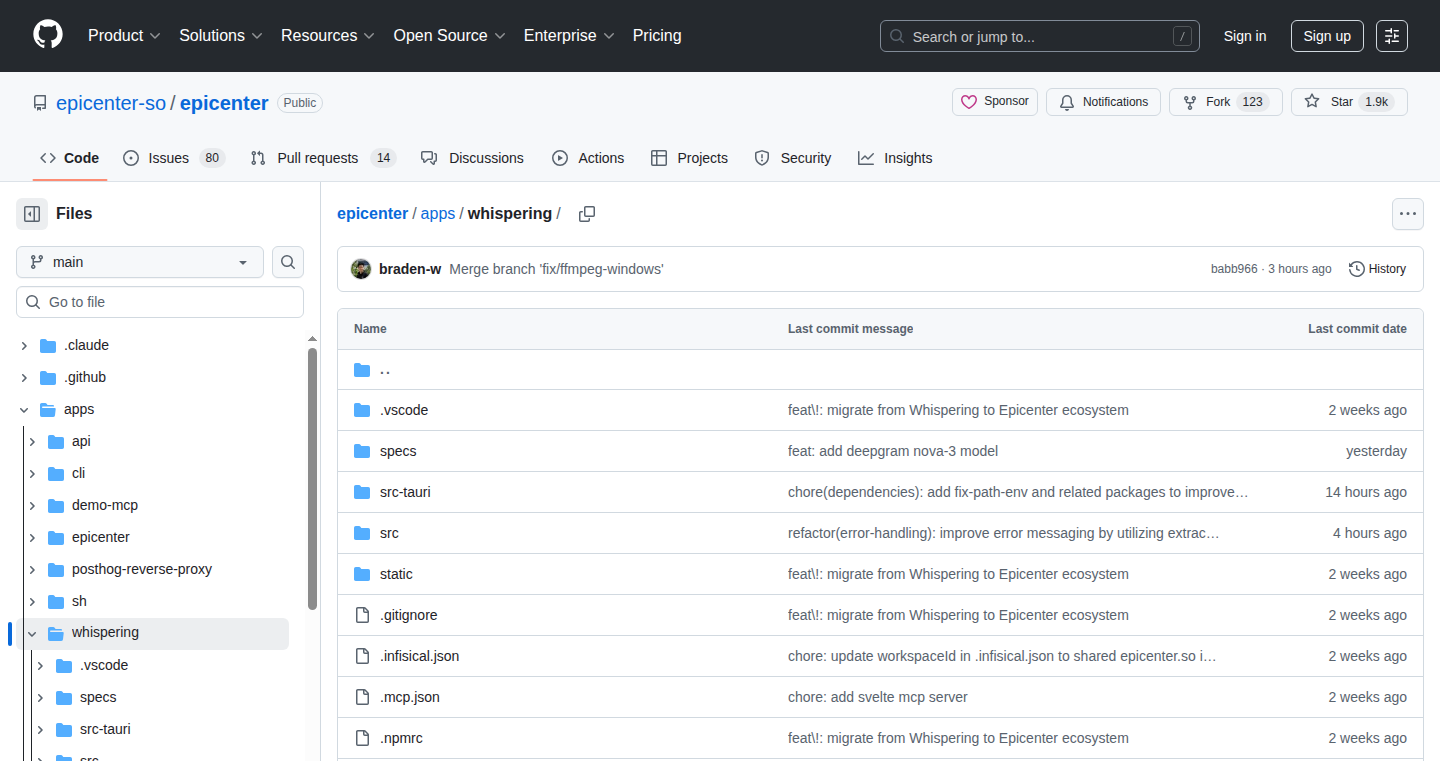Click the Sign up button
The image size is (1440, 761).
pos(1327,36)
